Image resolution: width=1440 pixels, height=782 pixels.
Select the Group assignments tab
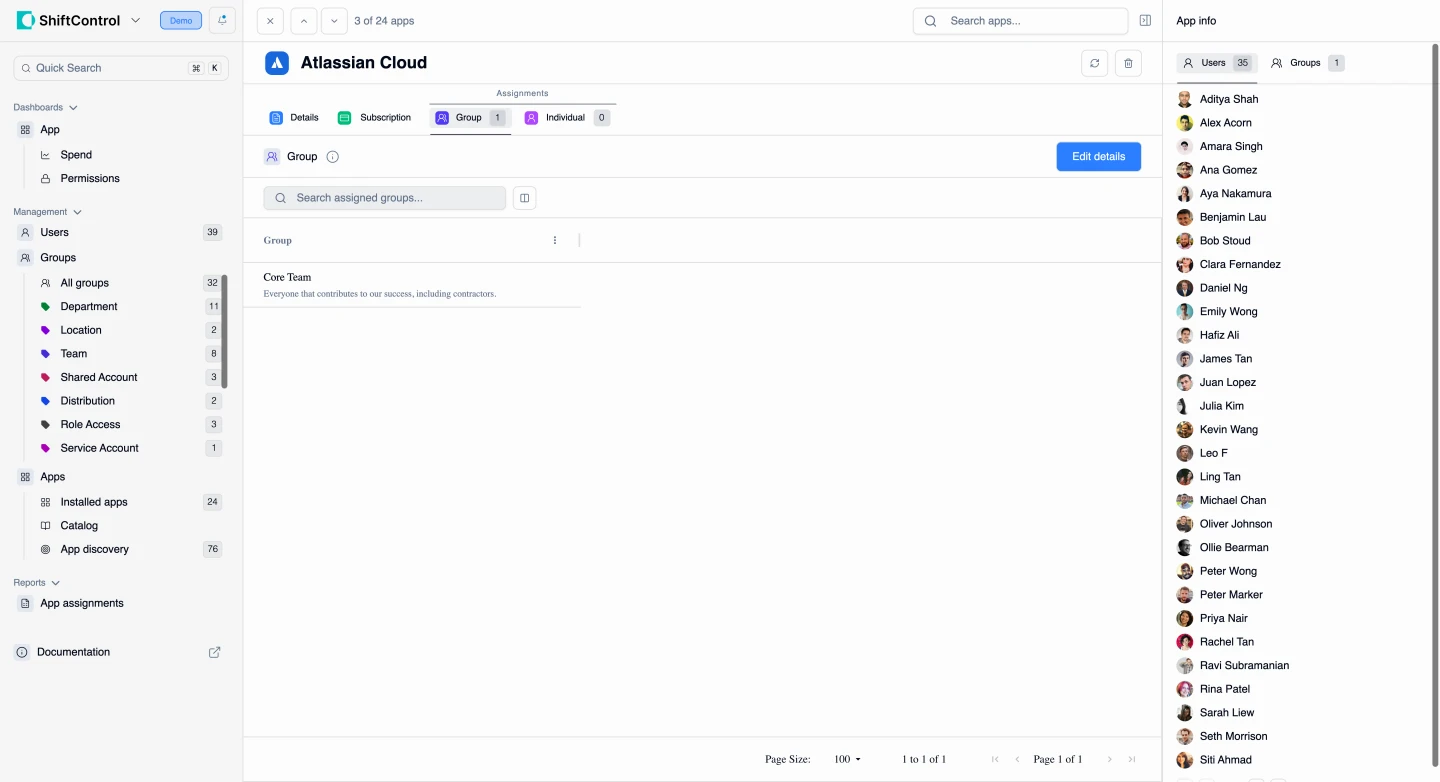coord(470,118)
